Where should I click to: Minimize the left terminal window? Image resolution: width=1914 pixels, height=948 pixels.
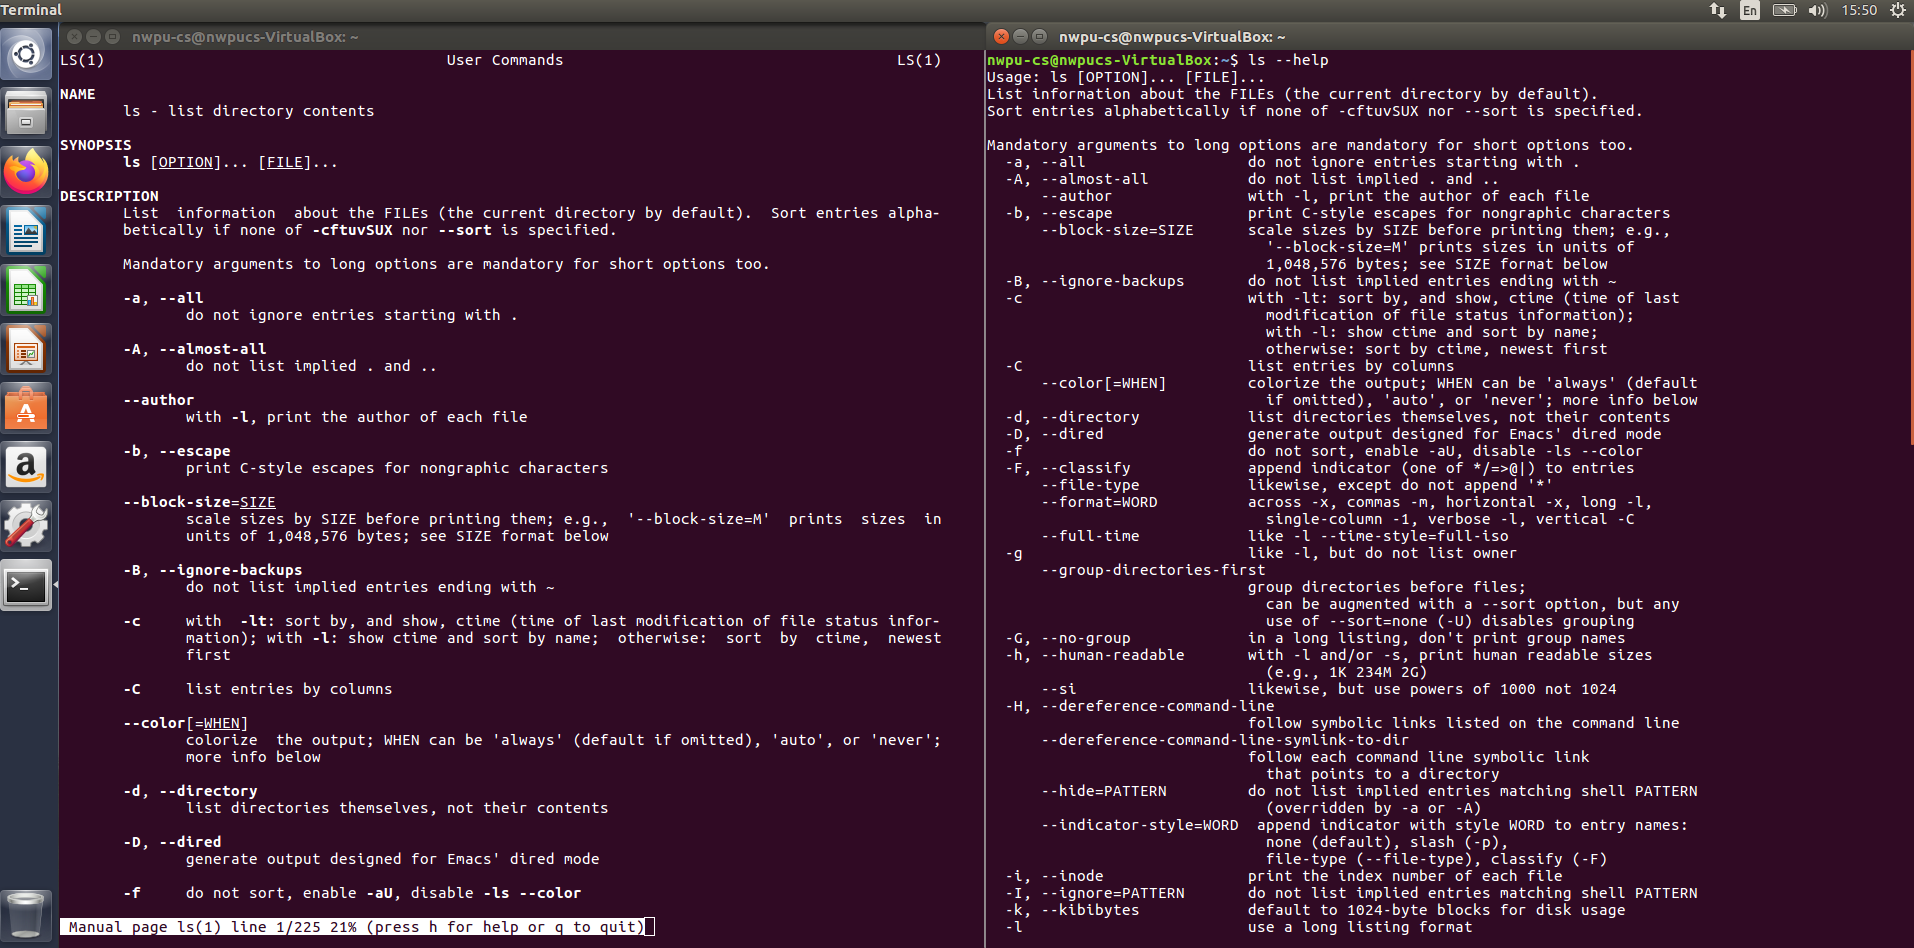click(x=93, y=36)
